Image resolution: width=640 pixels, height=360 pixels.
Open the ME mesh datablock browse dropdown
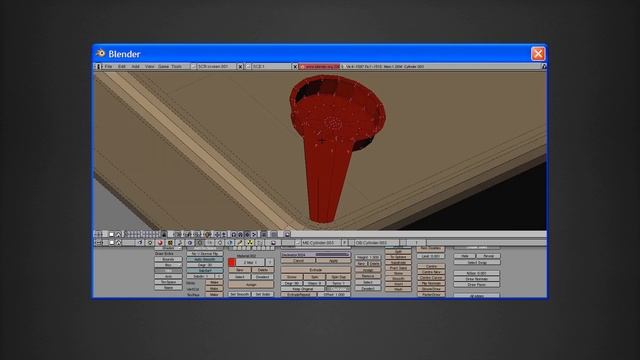coord(298,242)
